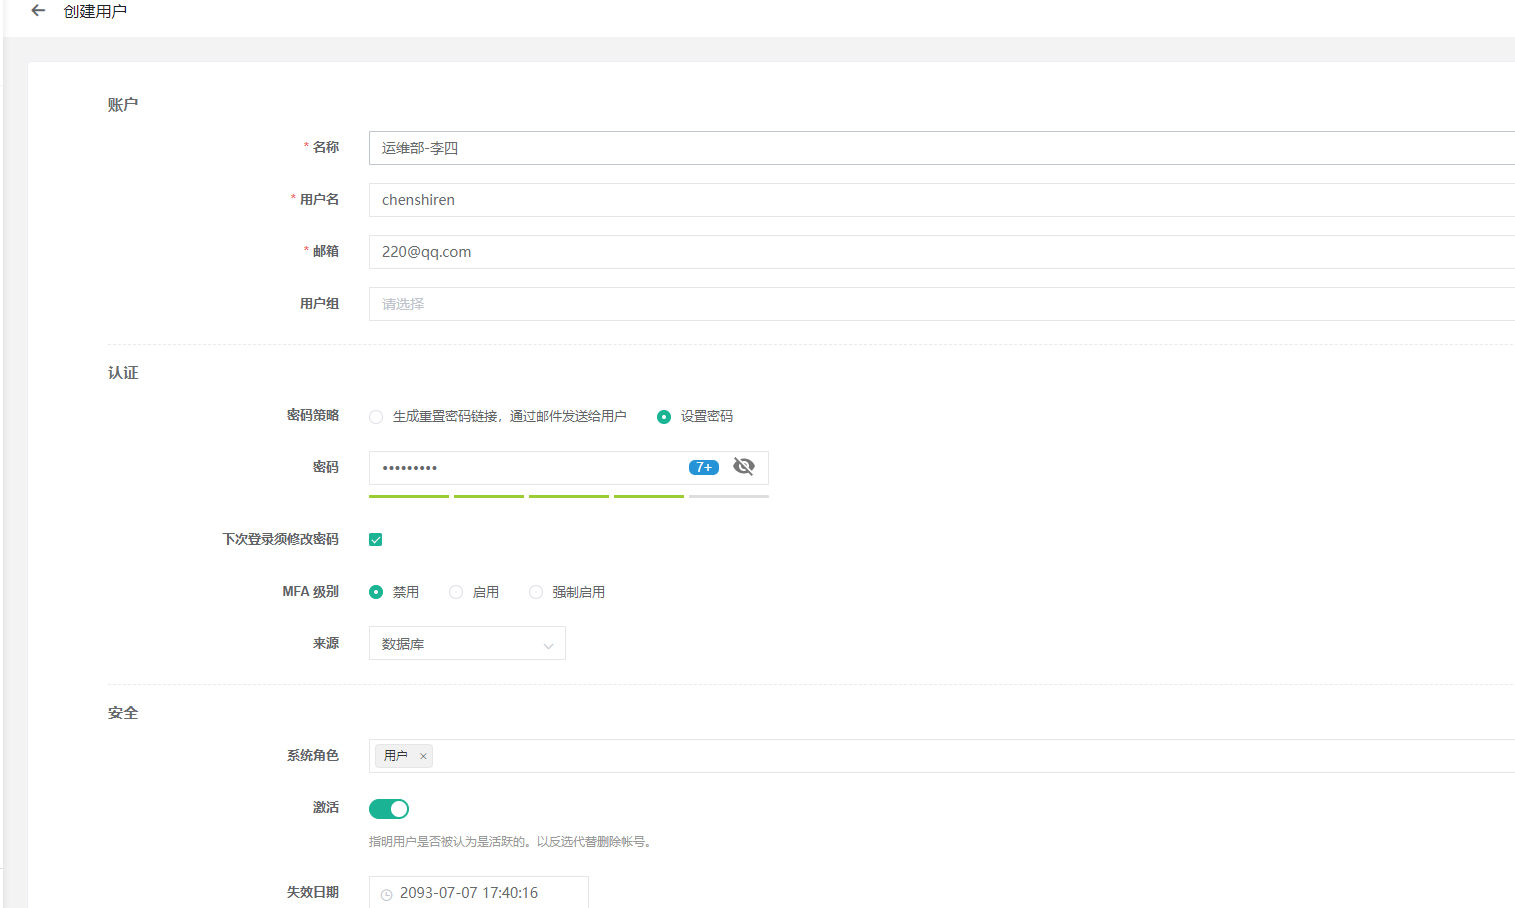Click the 创建用户 page title
The height and width of the screenshot is (908, 1515).
pyautogui.click(x=95, y=11)
